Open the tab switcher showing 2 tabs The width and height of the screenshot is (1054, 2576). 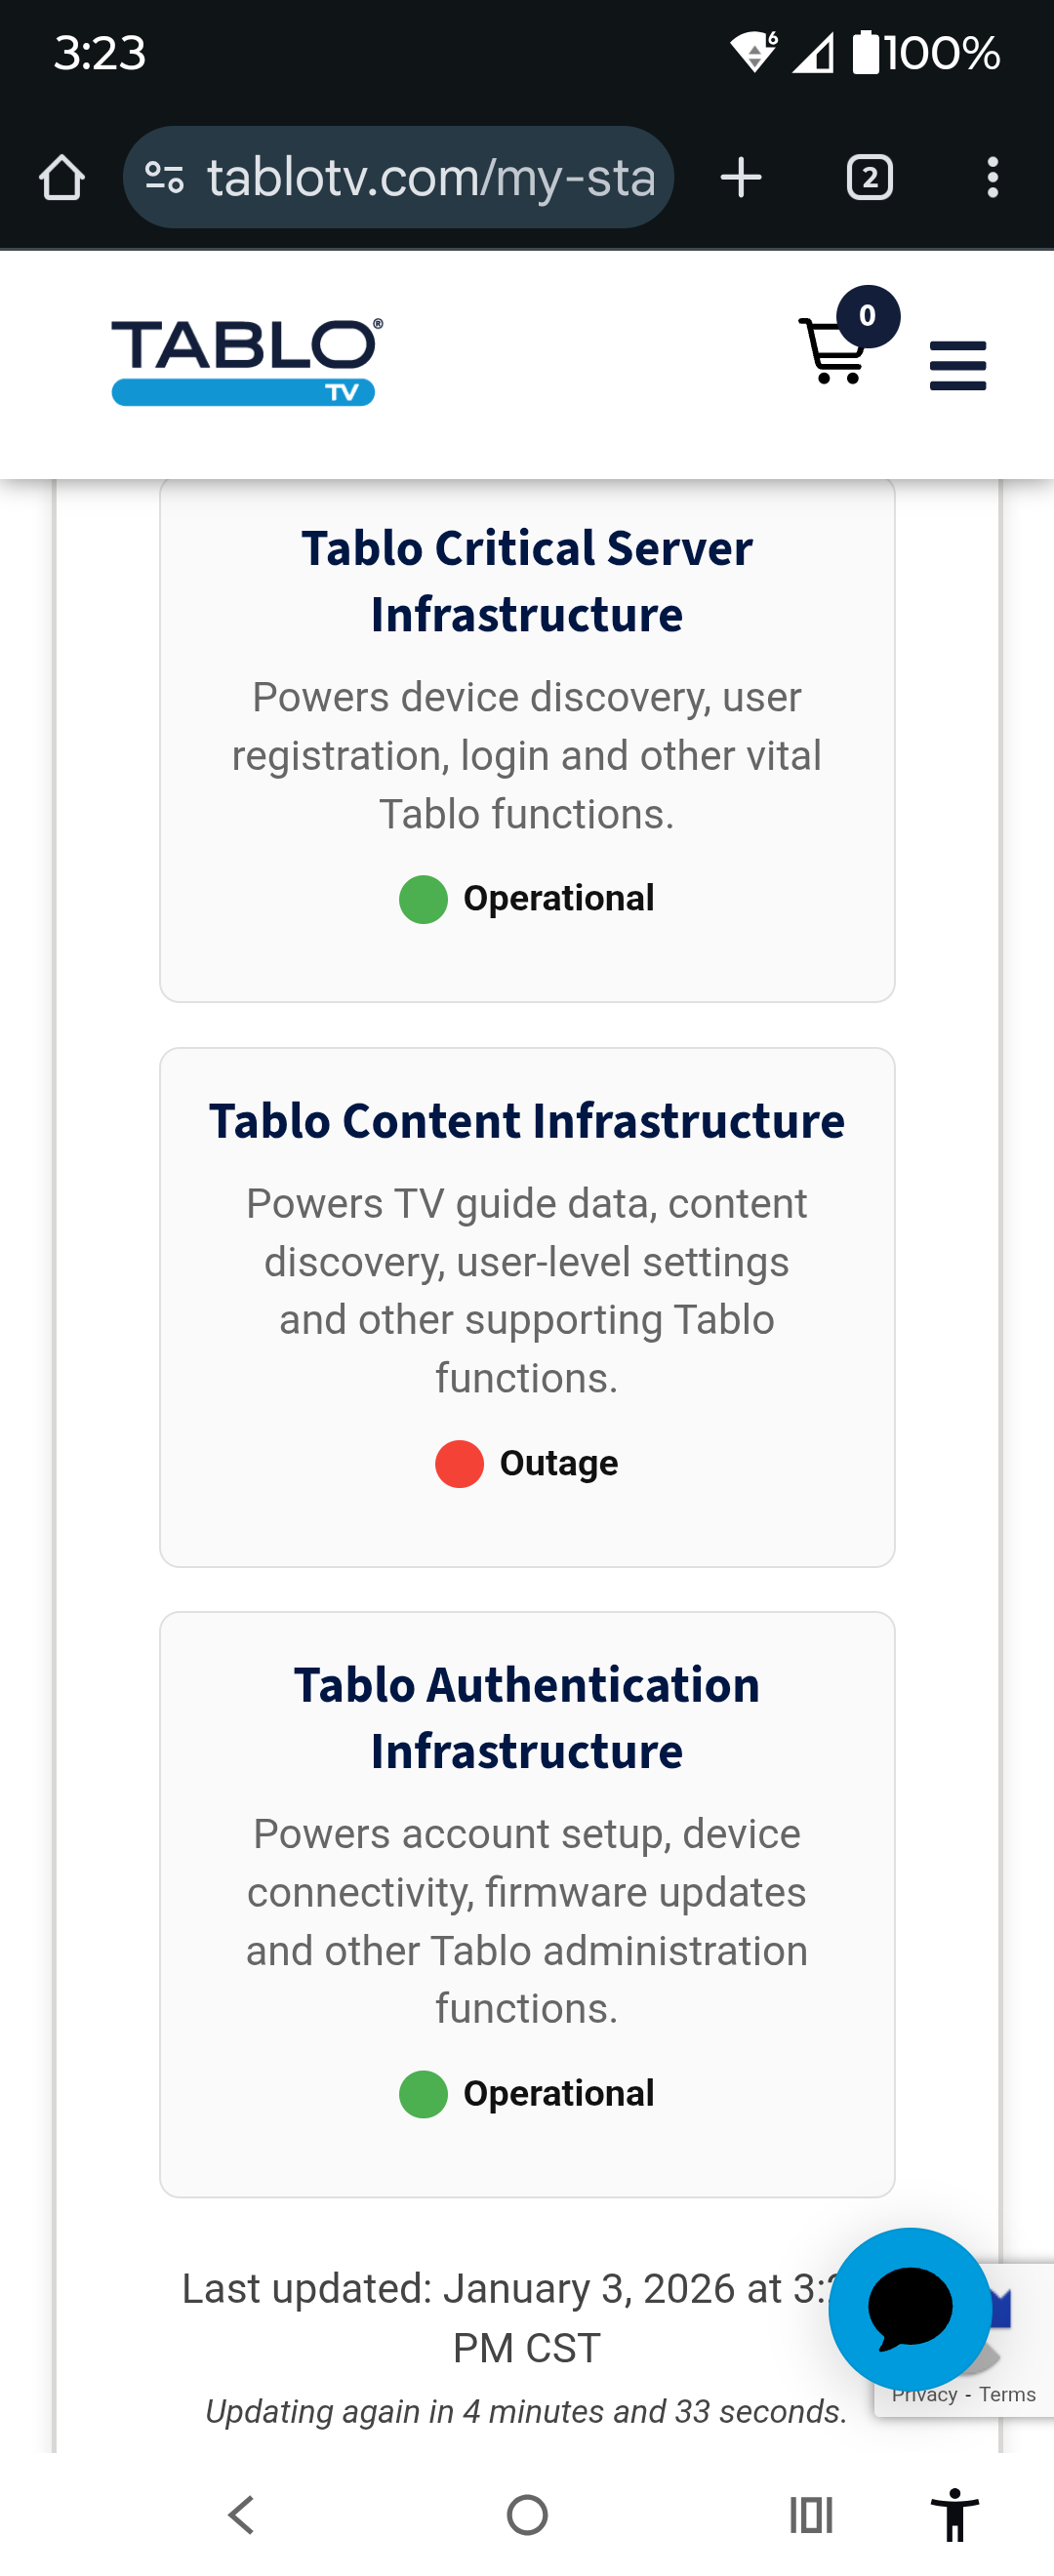point(869,178)
